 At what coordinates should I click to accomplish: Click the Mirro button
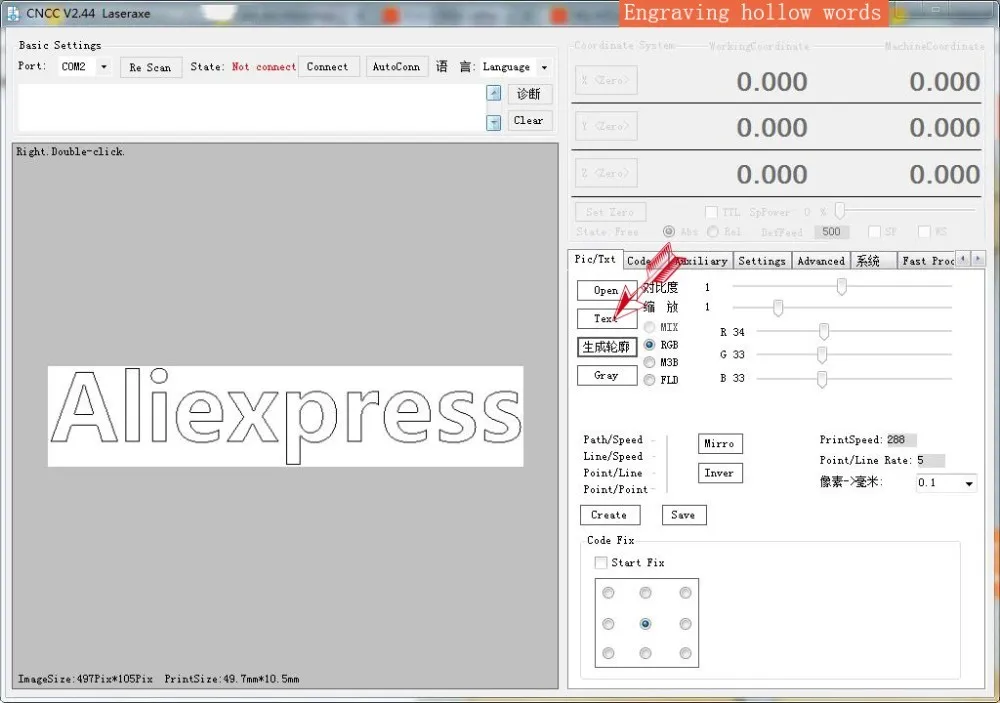pos(720,443)
